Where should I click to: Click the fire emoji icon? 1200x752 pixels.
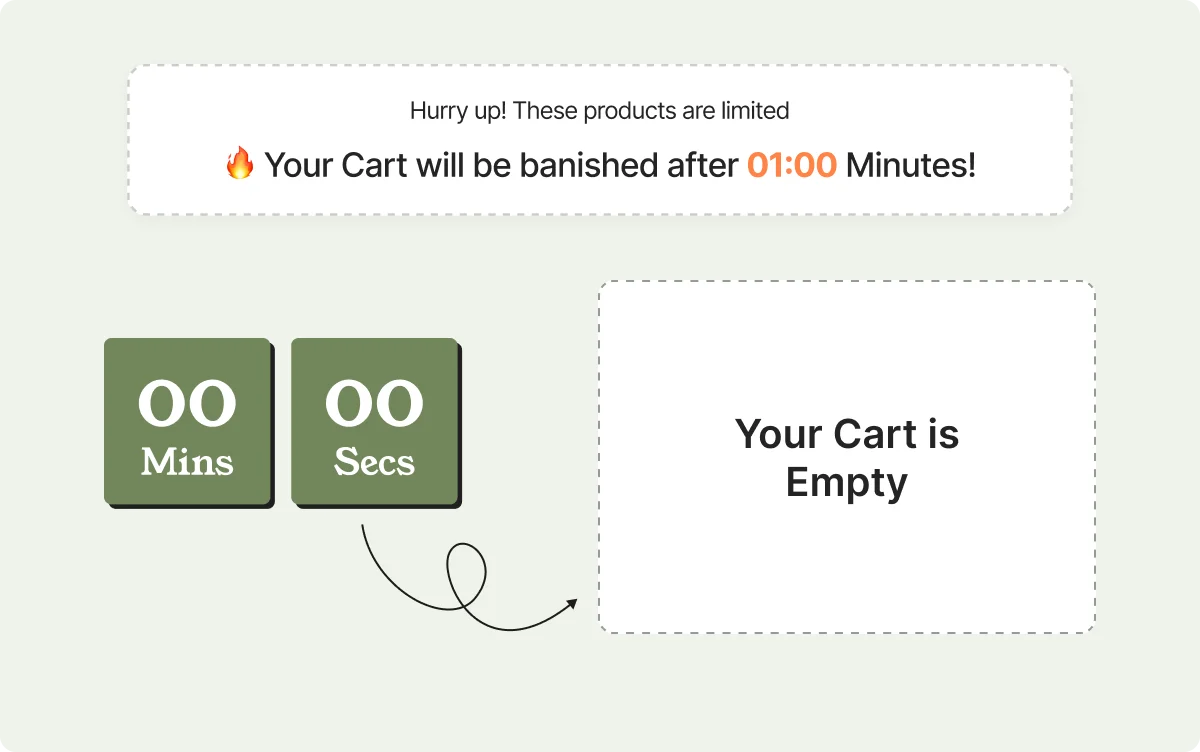click(x=240, y=163)
